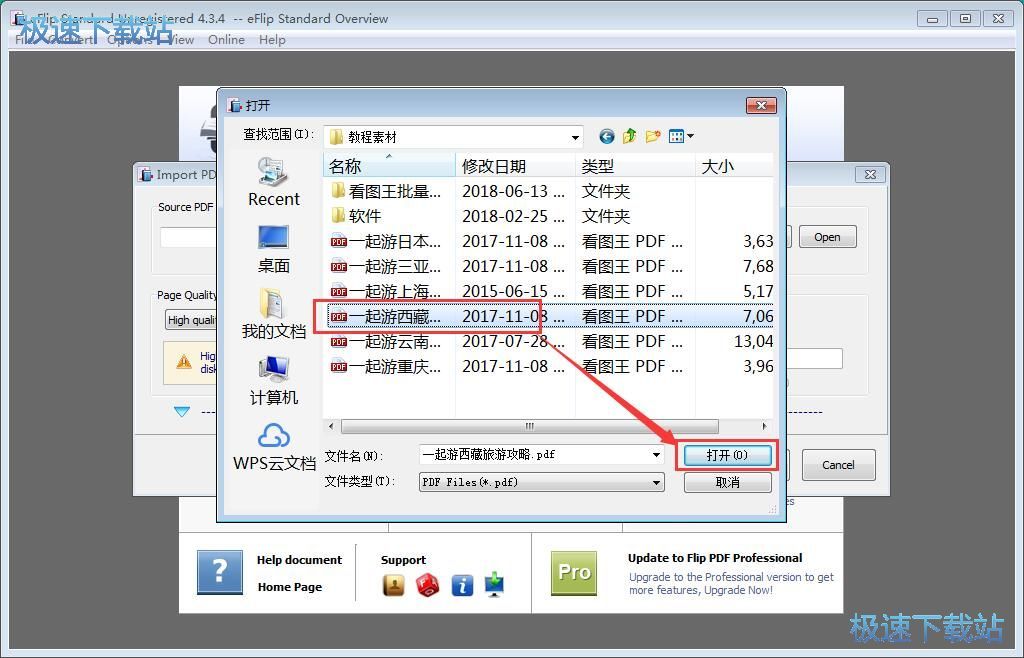Click 2018-06-13 date of 看图王批量 folder
This screenshot has height=658, width=1024.
click(x=513, y=191)
